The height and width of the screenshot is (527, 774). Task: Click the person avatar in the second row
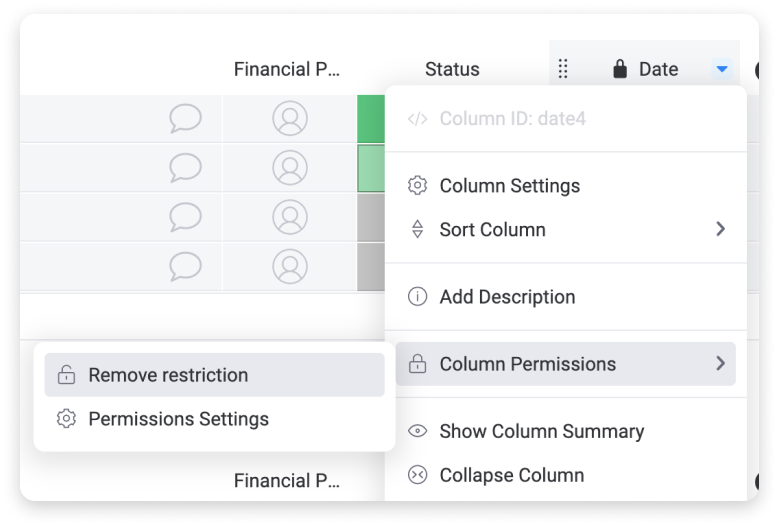point(290,168)
